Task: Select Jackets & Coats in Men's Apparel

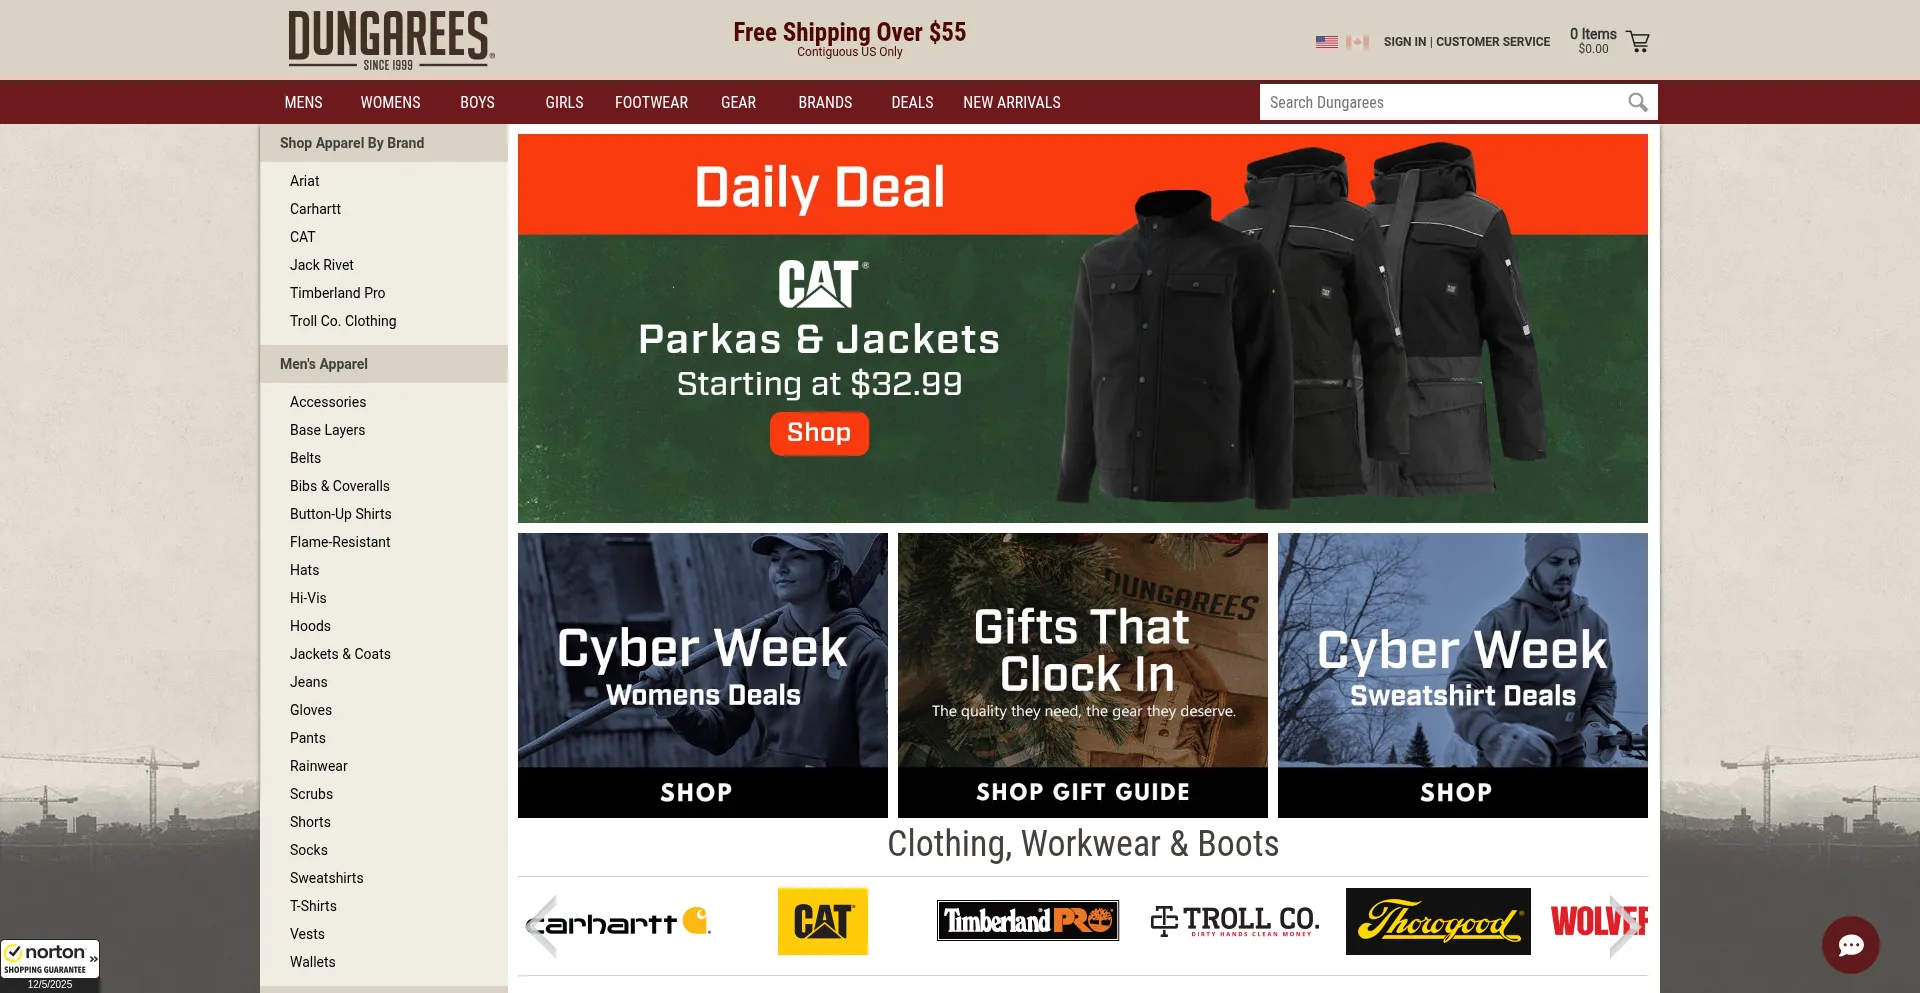Action: [x=340, y=654]
